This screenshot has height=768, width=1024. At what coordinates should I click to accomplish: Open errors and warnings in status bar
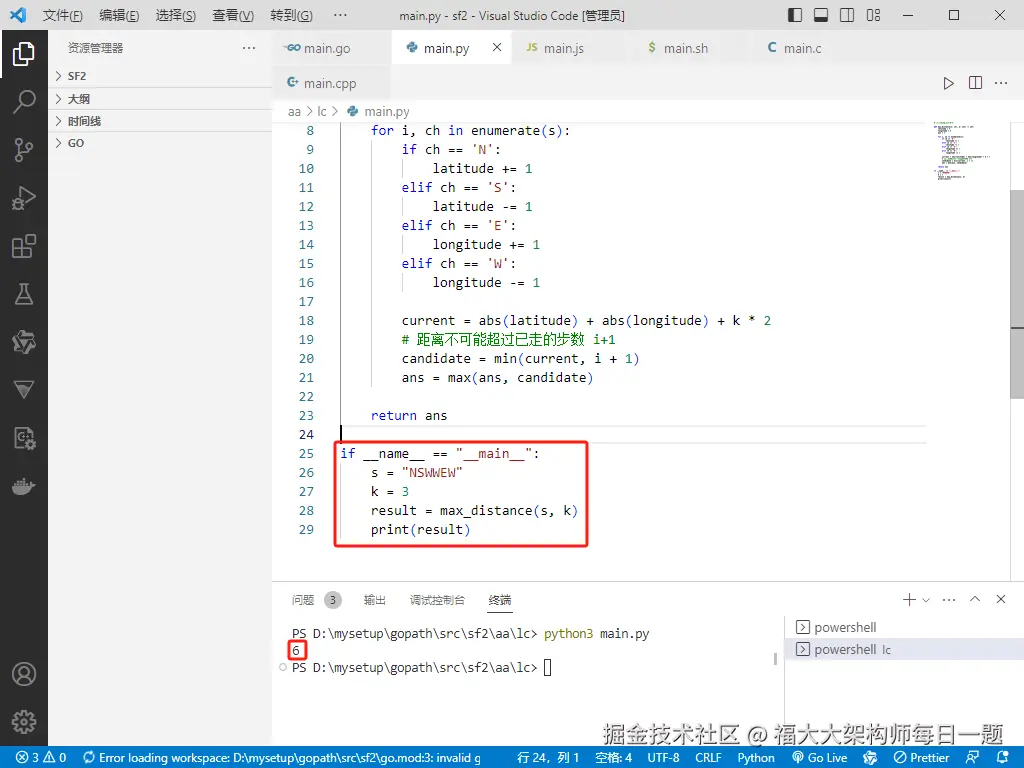click(x=41, y=758)
